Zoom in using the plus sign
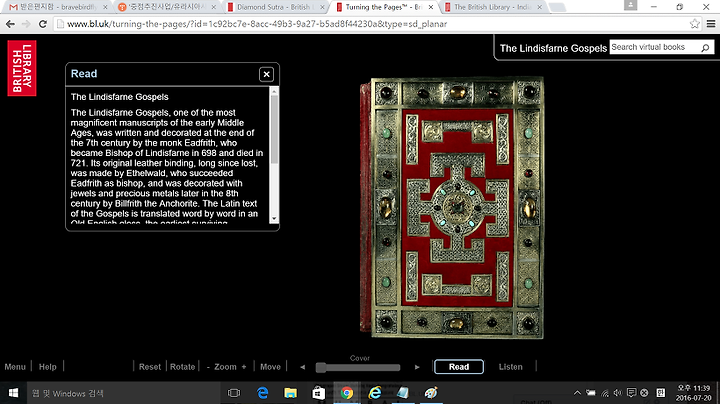The width and height of the screenshot is (720, 404). 244,367
